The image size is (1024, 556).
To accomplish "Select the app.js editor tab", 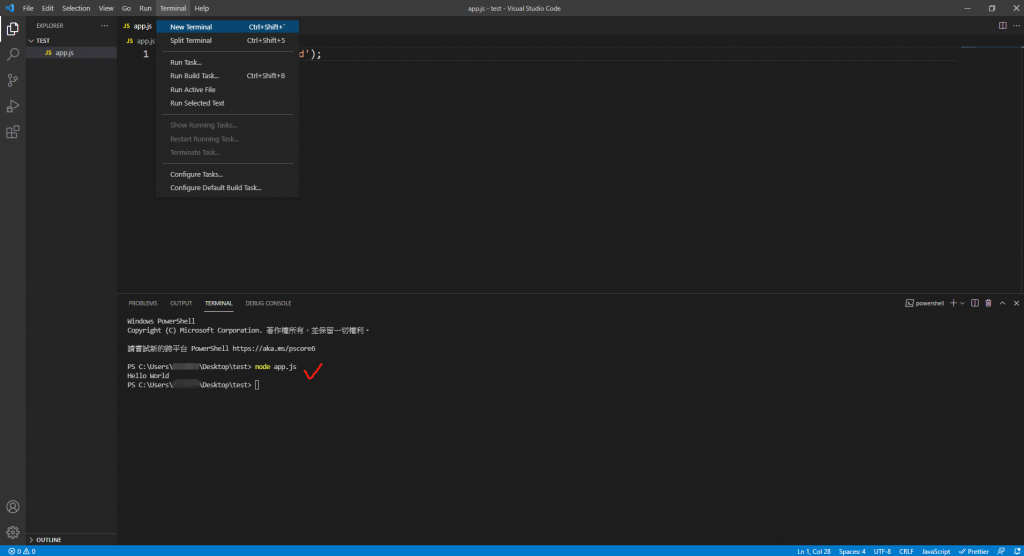I will tap(137, 26).
